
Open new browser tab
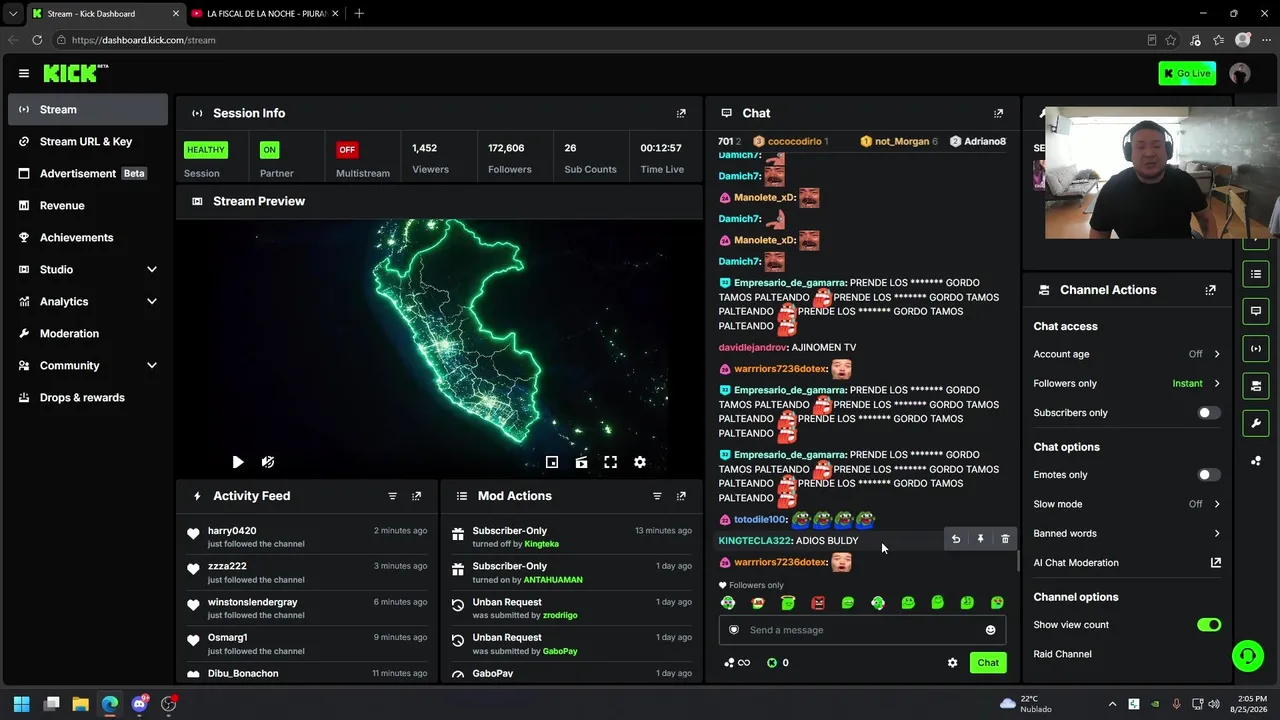[x=359, y=13]
